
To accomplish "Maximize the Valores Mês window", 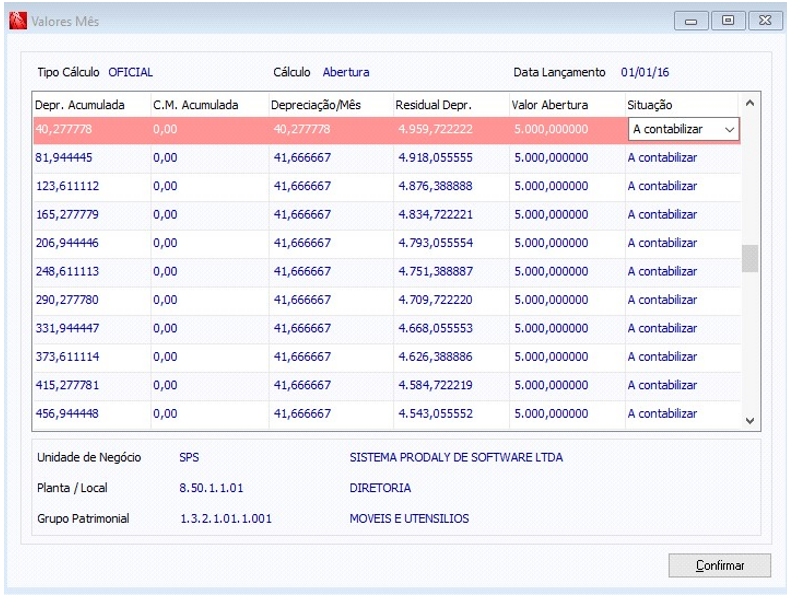I will click(x=729, y=20).
